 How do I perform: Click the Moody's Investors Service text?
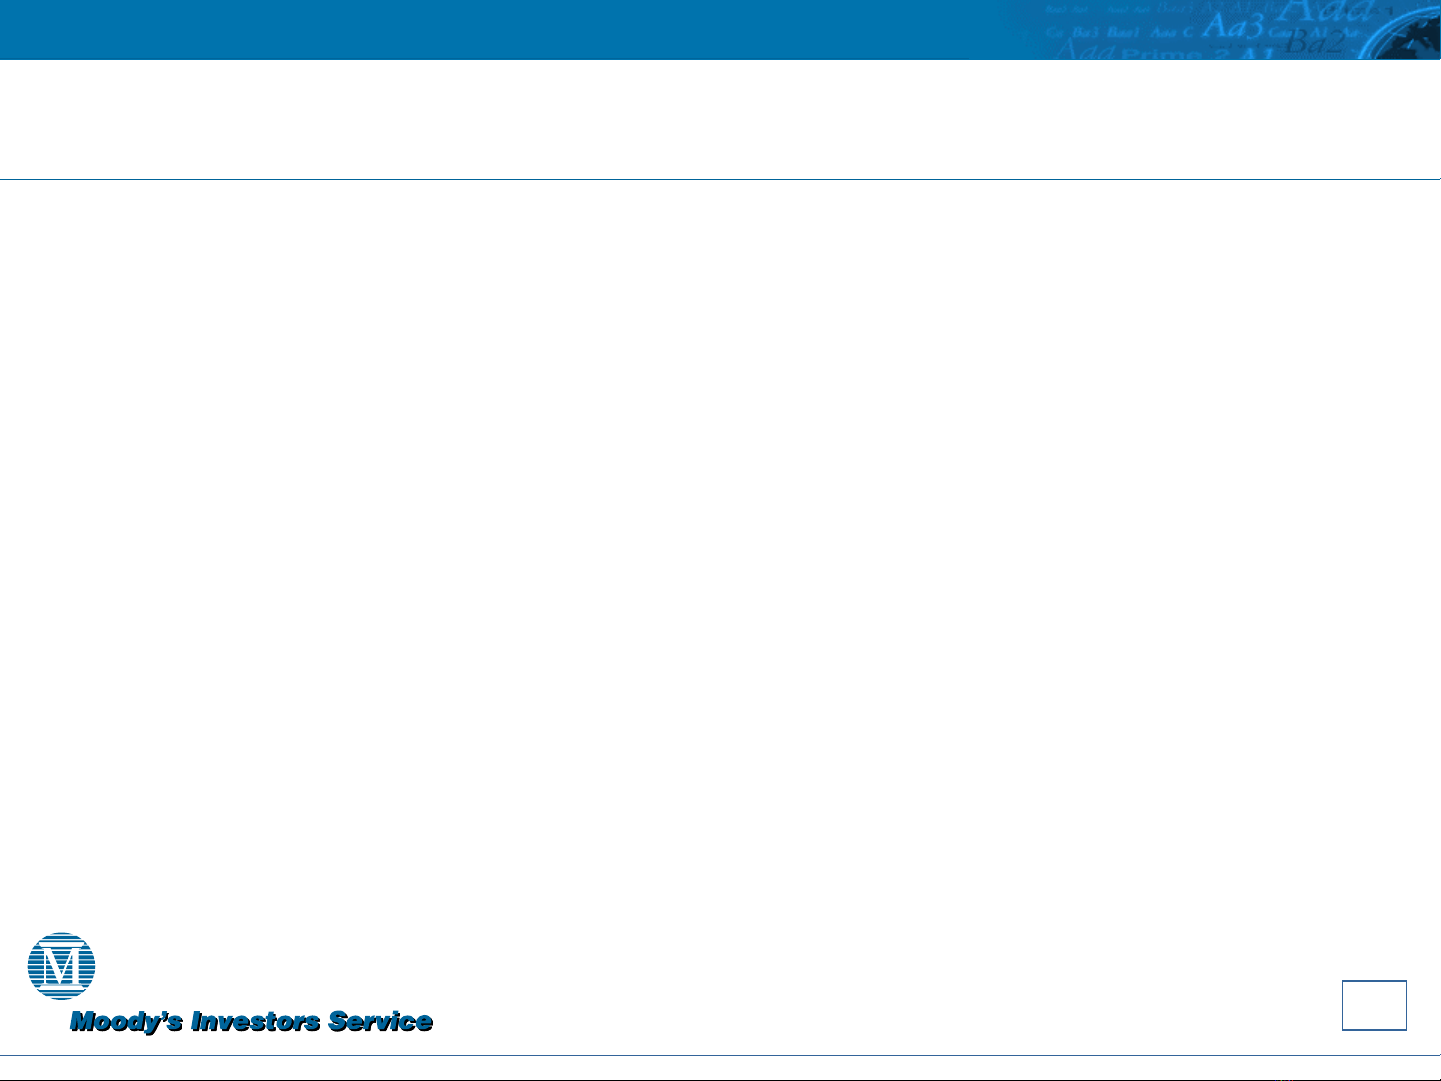tap(251, 1022)
